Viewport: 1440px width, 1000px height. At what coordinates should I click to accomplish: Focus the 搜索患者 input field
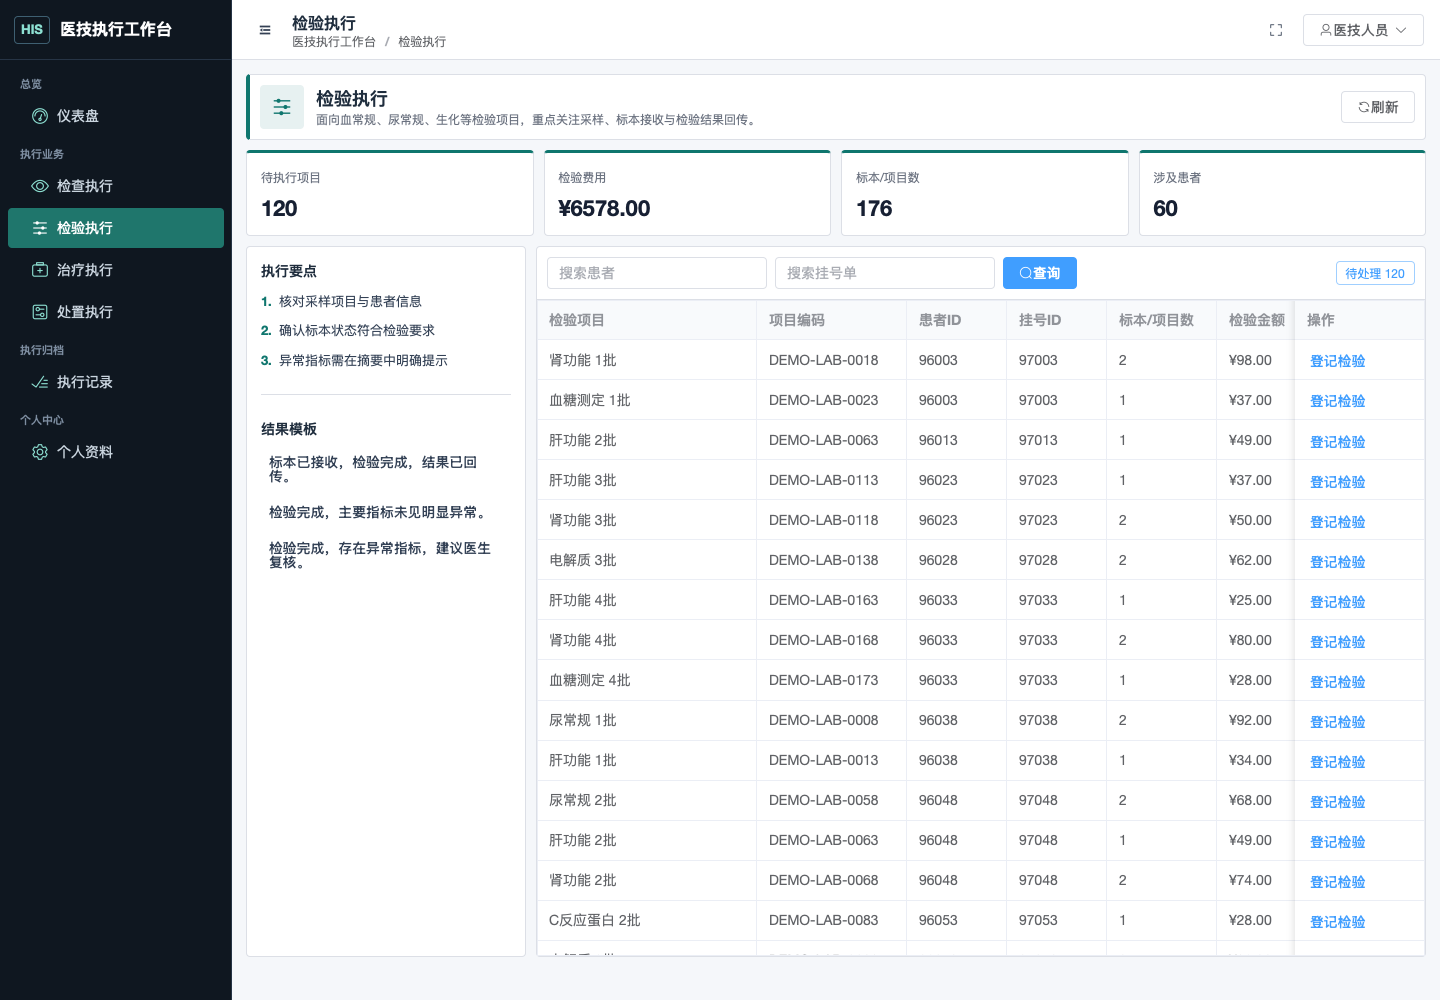(657, 273)
